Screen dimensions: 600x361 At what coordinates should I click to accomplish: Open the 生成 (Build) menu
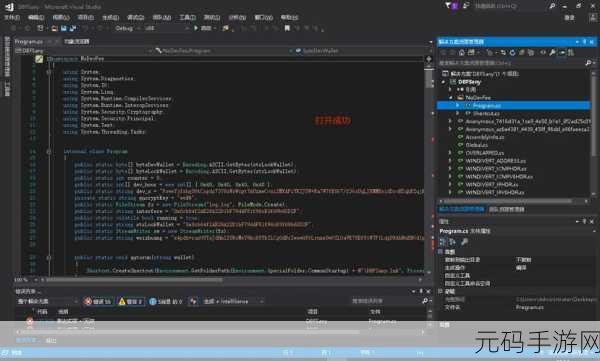coord(111,17)
